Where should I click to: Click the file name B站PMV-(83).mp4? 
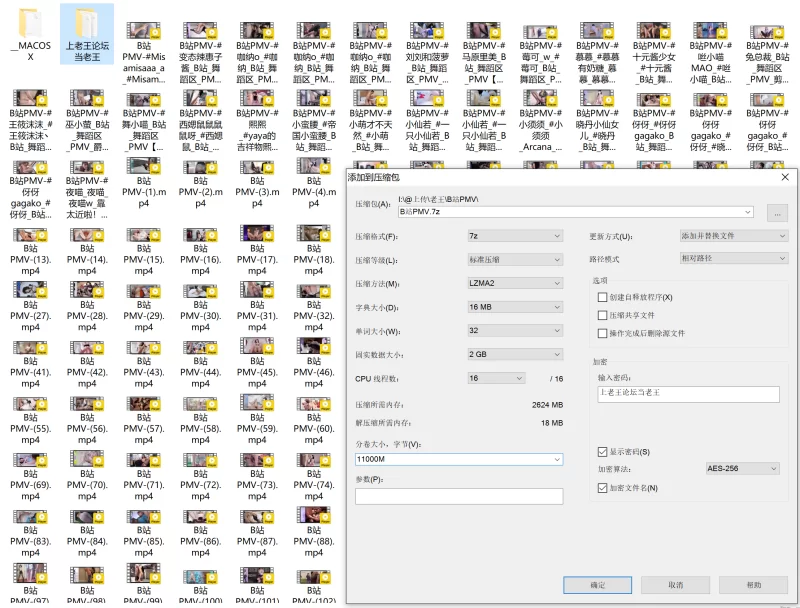[x=30, y=541]
